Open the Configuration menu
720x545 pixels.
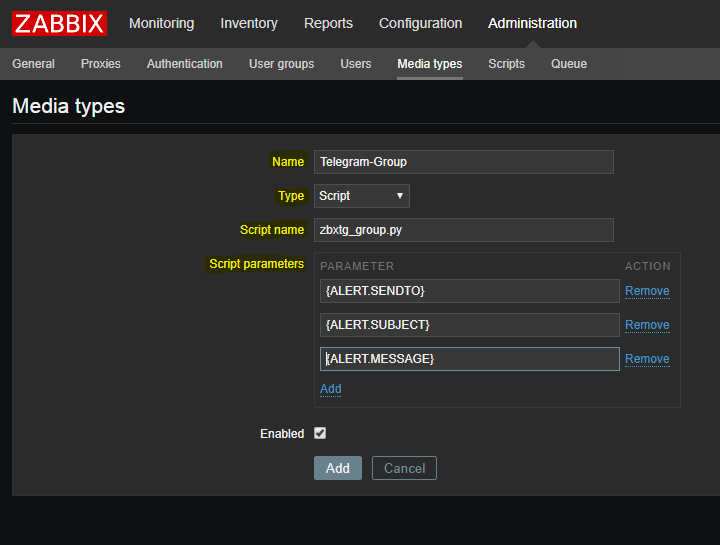[x=420, y=23]
